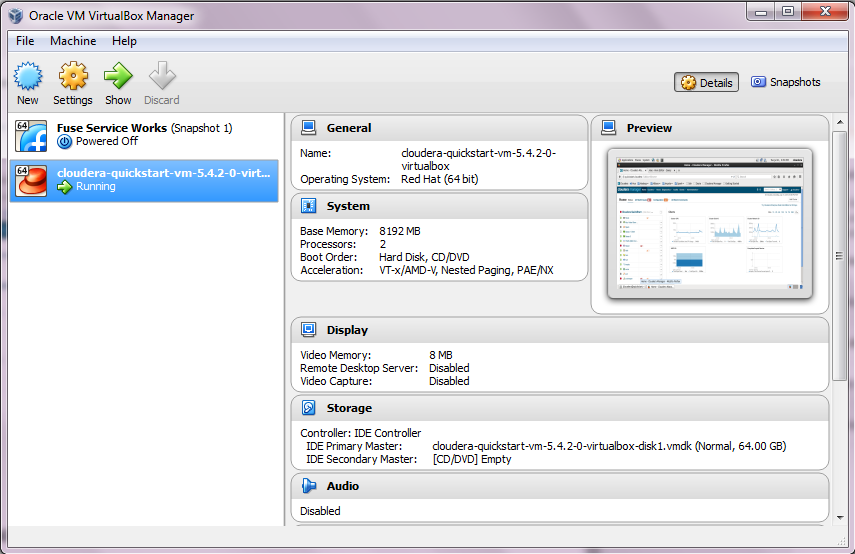Screen dimensions: 855x554
Task: Click the Preview section header
Action: tap(709, 128)
